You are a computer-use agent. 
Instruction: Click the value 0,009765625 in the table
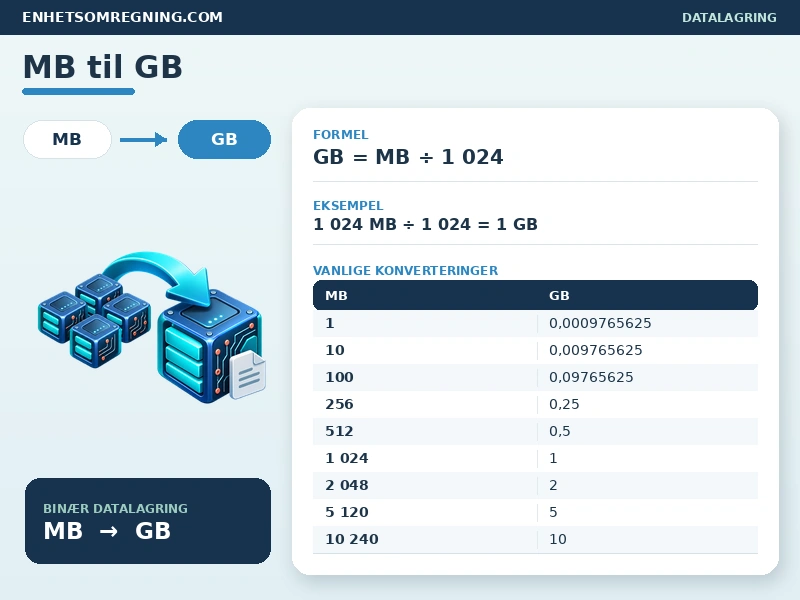pyautogui.click(x=595, y=350)
